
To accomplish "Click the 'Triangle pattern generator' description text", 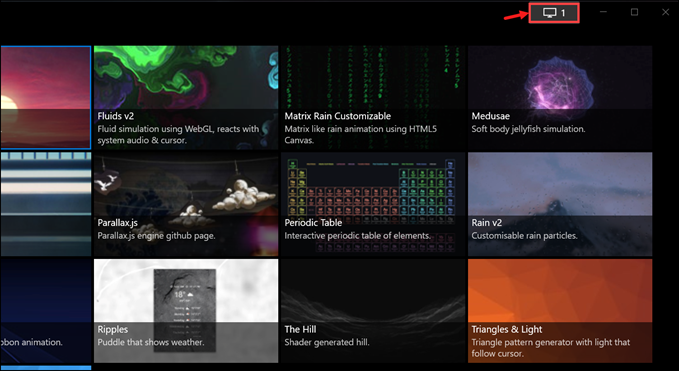I will pos(551,348).
